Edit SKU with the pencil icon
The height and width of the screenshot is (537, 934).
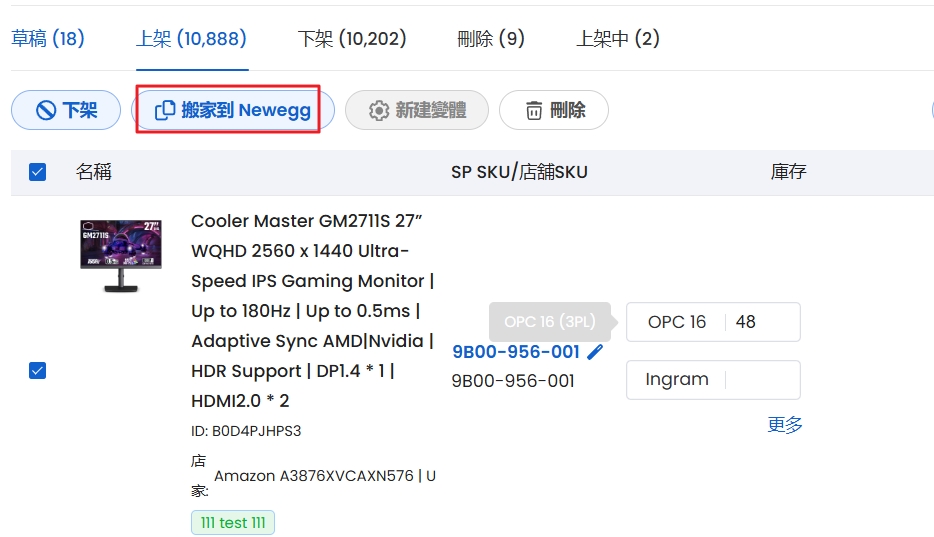coord(595,352)
